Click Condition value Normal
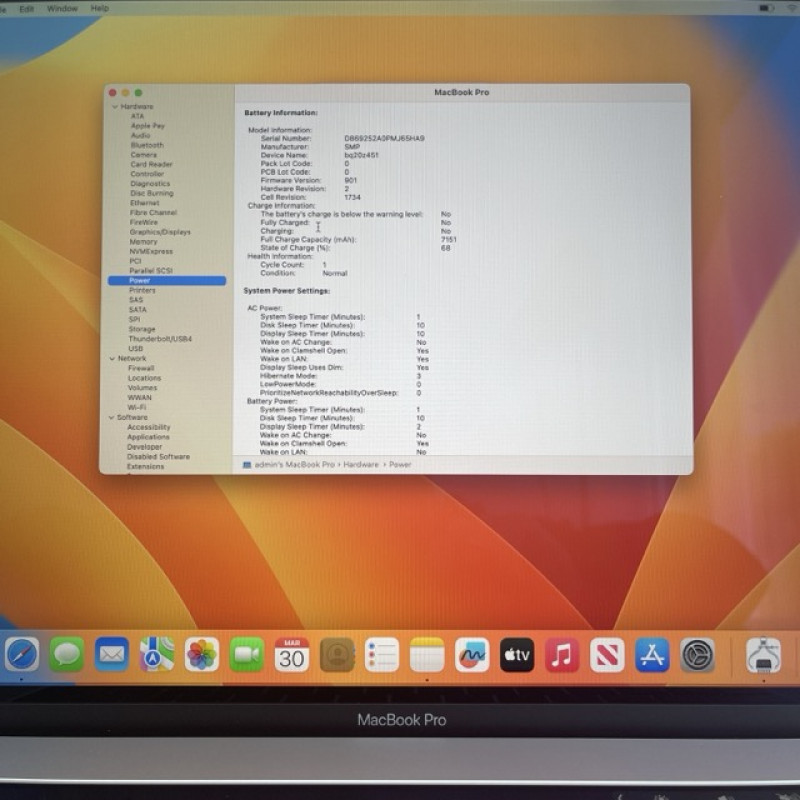This screenshot has width=800, height=800. point(335,273)
